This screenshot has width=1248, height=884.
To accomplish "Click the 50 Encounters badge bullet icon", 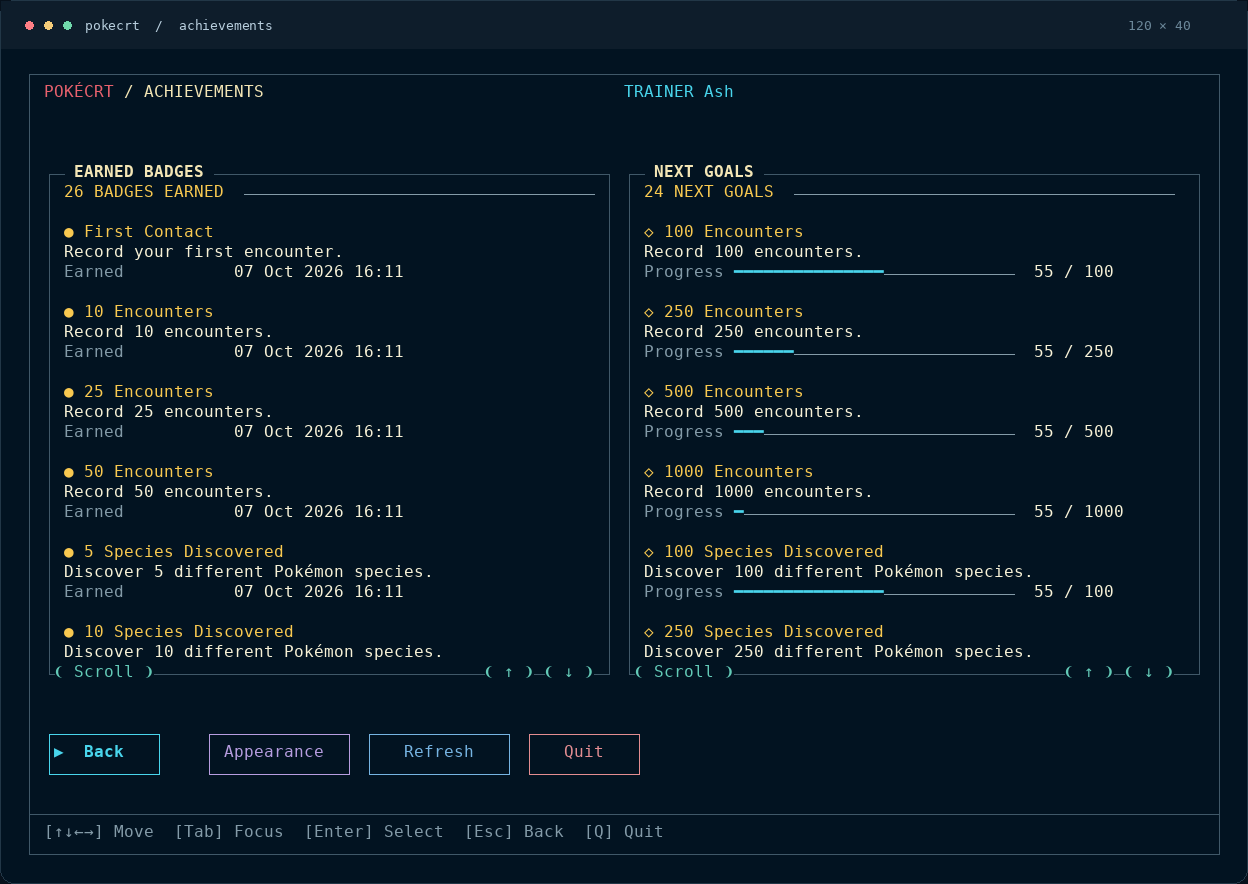I will click(69, 472).
